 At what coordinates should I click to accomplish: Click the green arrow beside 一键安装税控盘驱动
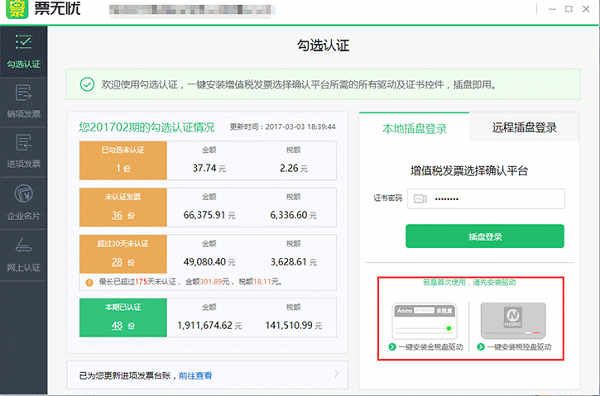pyautogui.click(x=481, y=347)
